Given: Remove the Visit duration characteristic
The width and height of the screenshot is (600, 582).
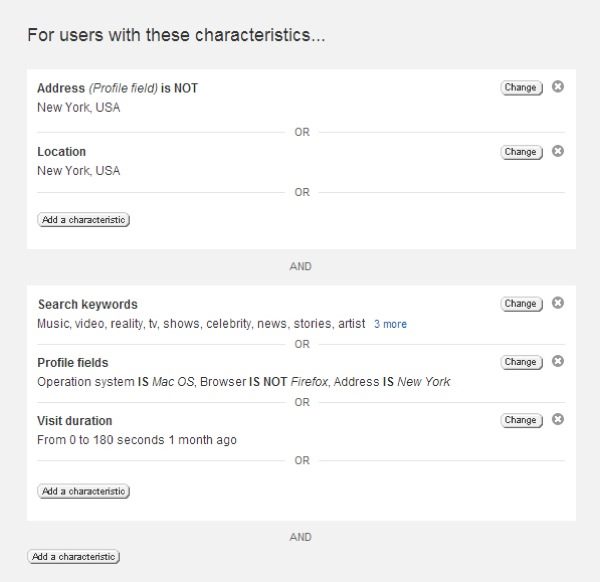Looking at the screenshot, I should (x=558, y=419).
